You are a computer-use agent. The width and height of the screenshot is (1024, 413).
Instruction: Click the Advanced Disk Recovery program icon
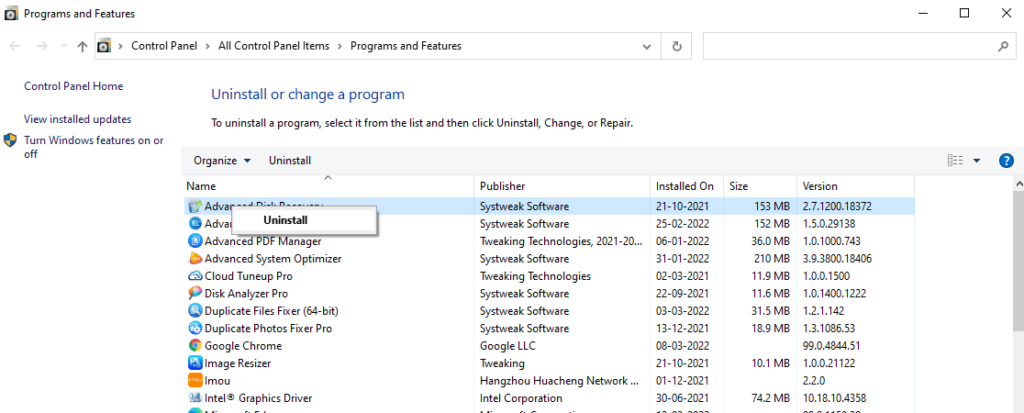coord(195,206)
